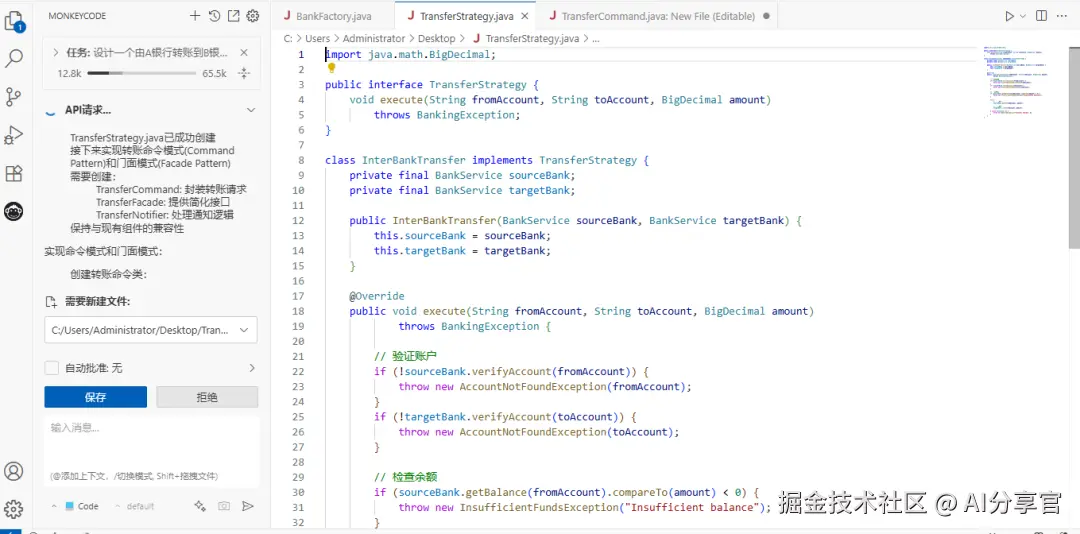This screenshot has width=1080, height=534.
Task: Click the camera icon to add image
Action: tap(224, 506)
